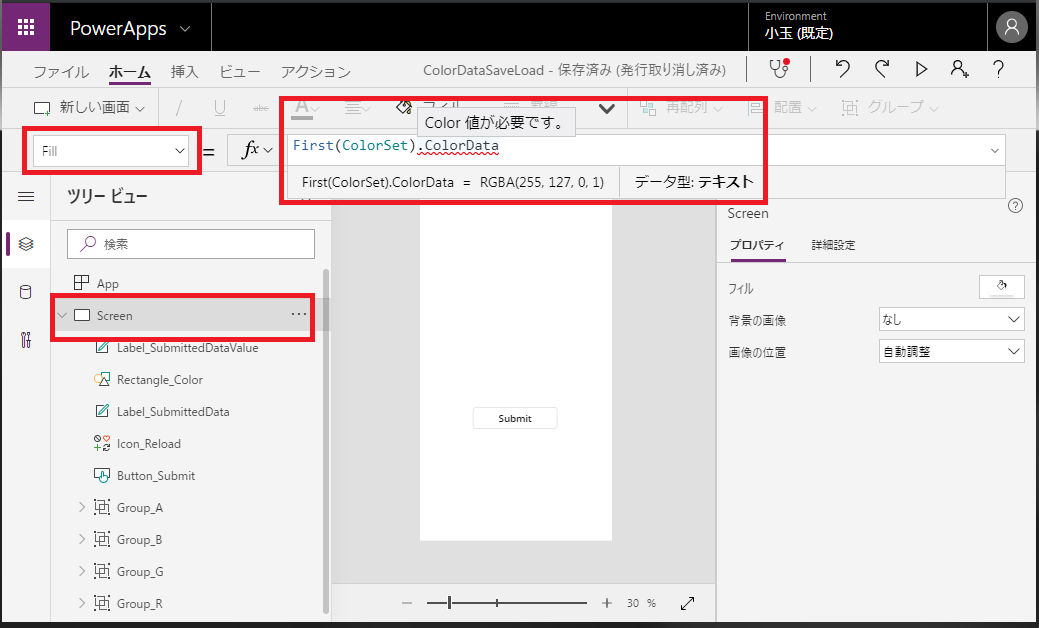Image resolution: width=1039 pixels, height=628 pixels.
Task: Run the App checker stethoscope icon
Action: [x=779, y=69]
